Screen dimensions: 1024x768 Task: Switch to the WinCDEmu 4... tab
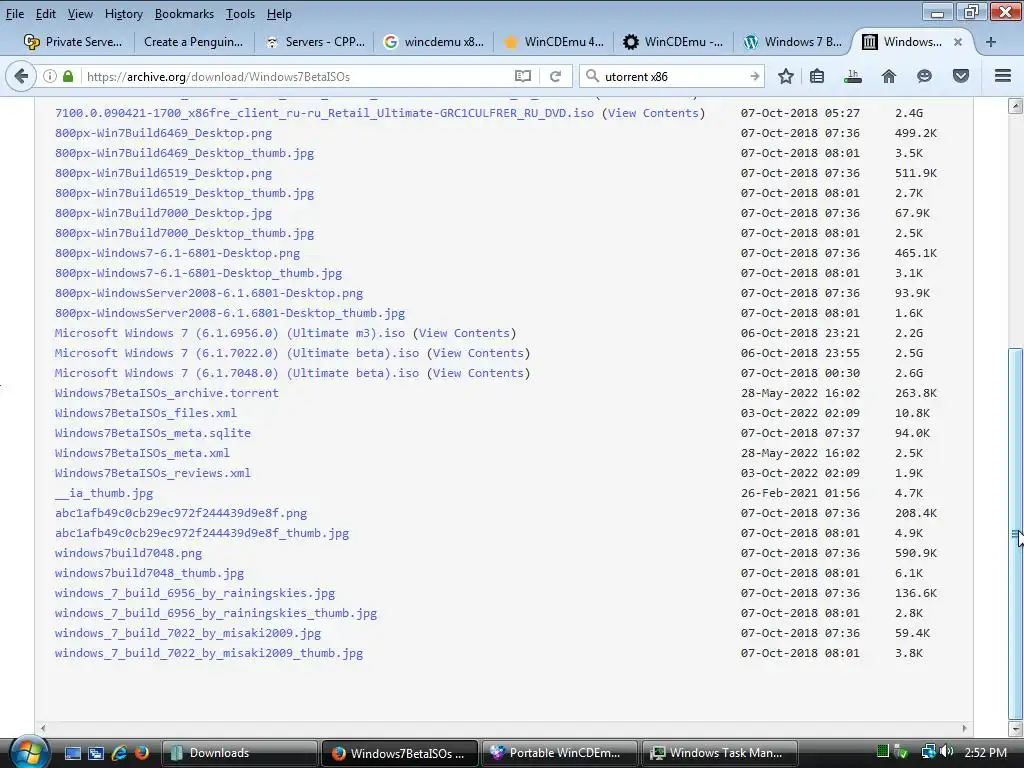(554, 42)
